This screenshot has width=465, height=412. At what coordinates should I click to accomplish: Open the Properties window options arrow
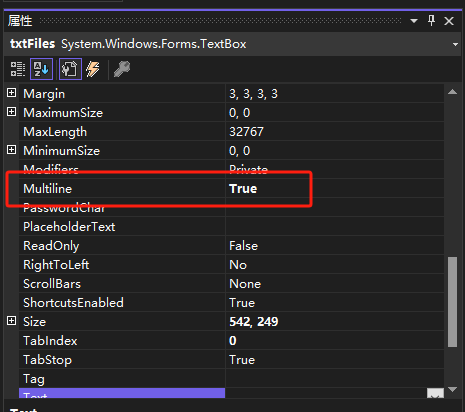click(414, 21)
